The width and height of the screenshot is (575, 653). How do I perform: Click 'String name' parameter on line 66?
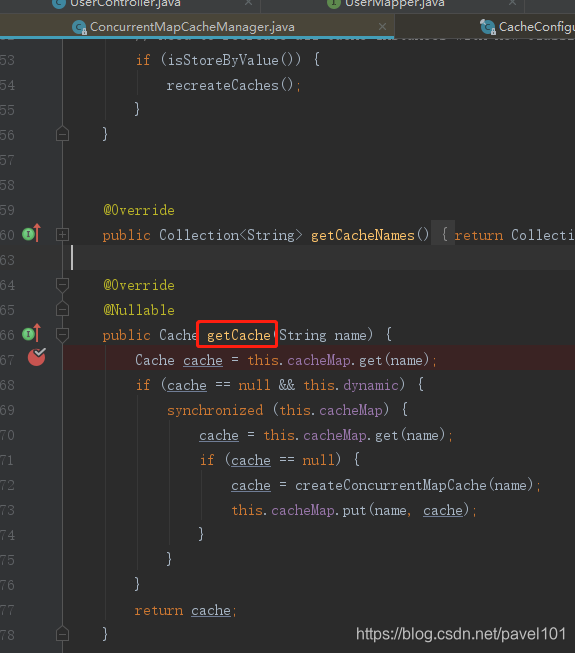[x=323, y=335]
